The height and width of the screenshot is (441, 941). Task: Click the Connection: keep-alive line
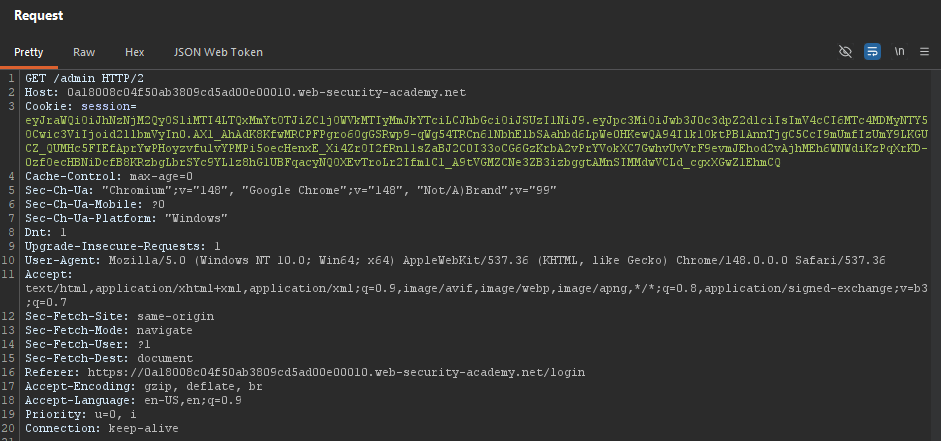(101, 428)
